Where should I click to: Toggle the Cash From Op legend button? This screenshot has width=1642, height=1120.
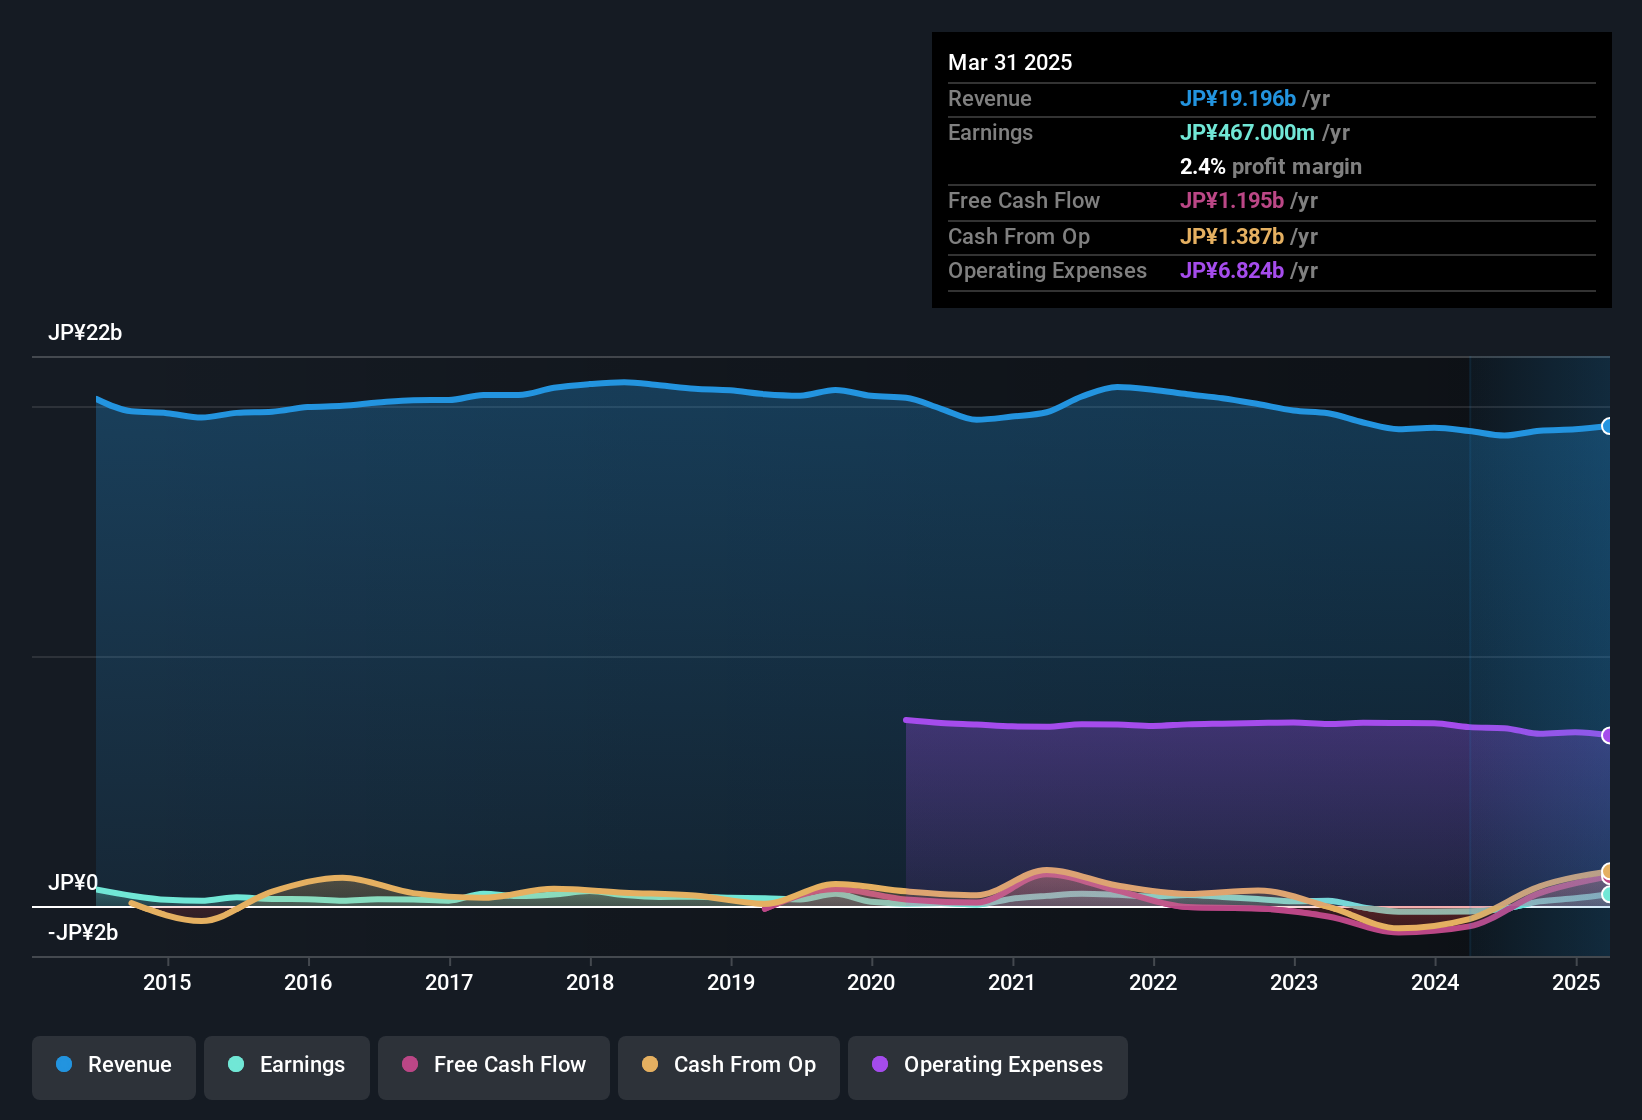[x=729, y=1068]
